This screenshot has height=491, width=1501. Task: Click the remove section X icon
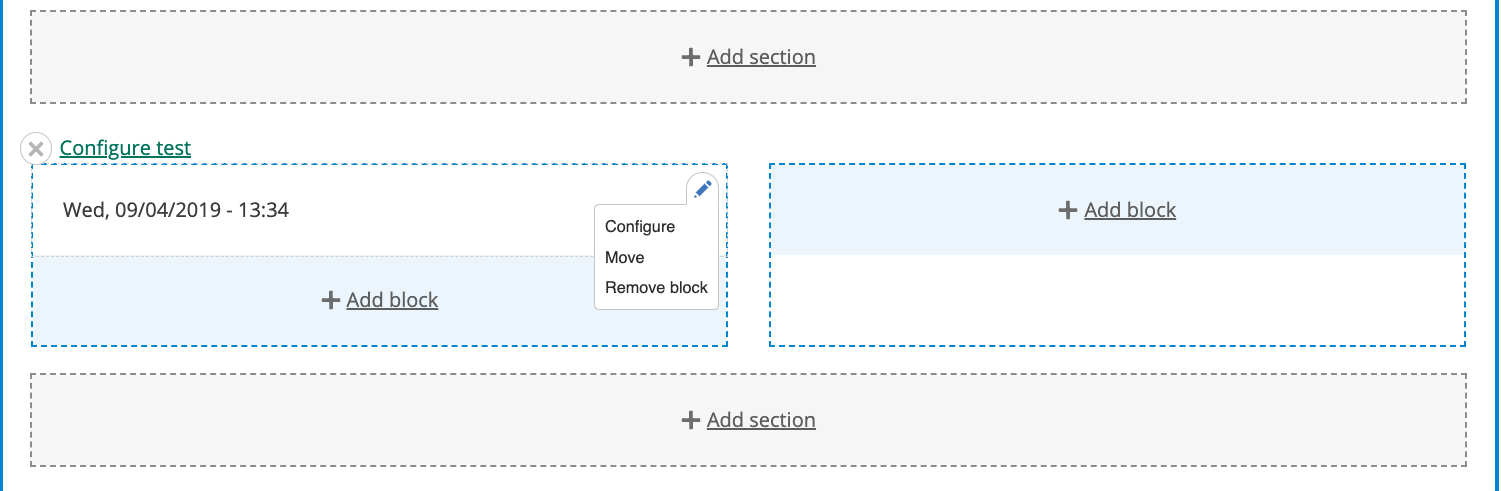tap(36, 149)
